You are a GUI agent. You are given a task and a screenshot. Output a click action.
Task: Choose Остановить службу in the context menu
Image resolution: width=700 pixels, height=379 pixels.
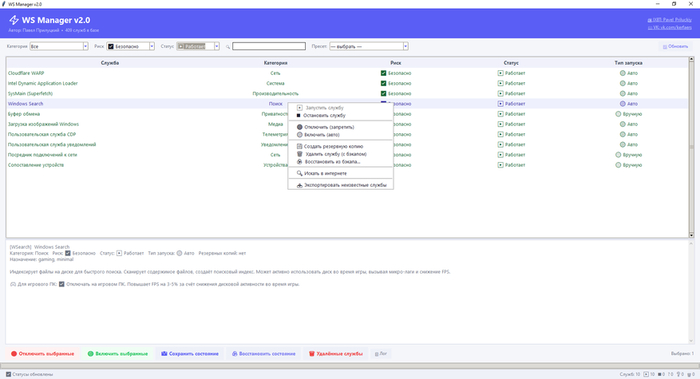[x=341, y=115]
